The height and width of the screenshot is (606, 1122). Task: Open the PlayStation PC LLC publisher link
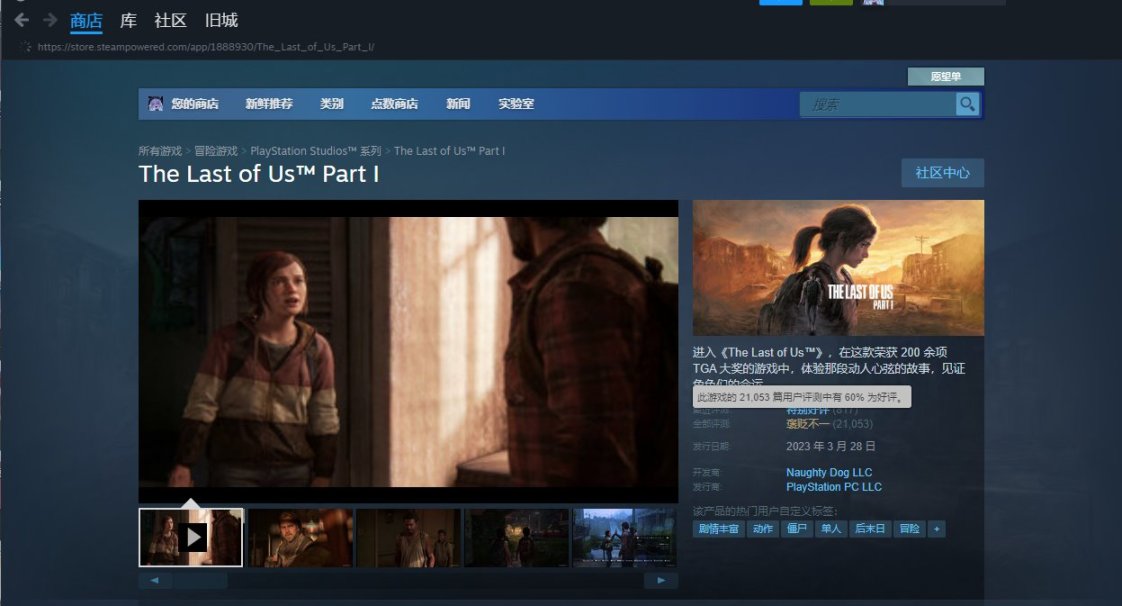pyautogui.click(x=834, y=487)
